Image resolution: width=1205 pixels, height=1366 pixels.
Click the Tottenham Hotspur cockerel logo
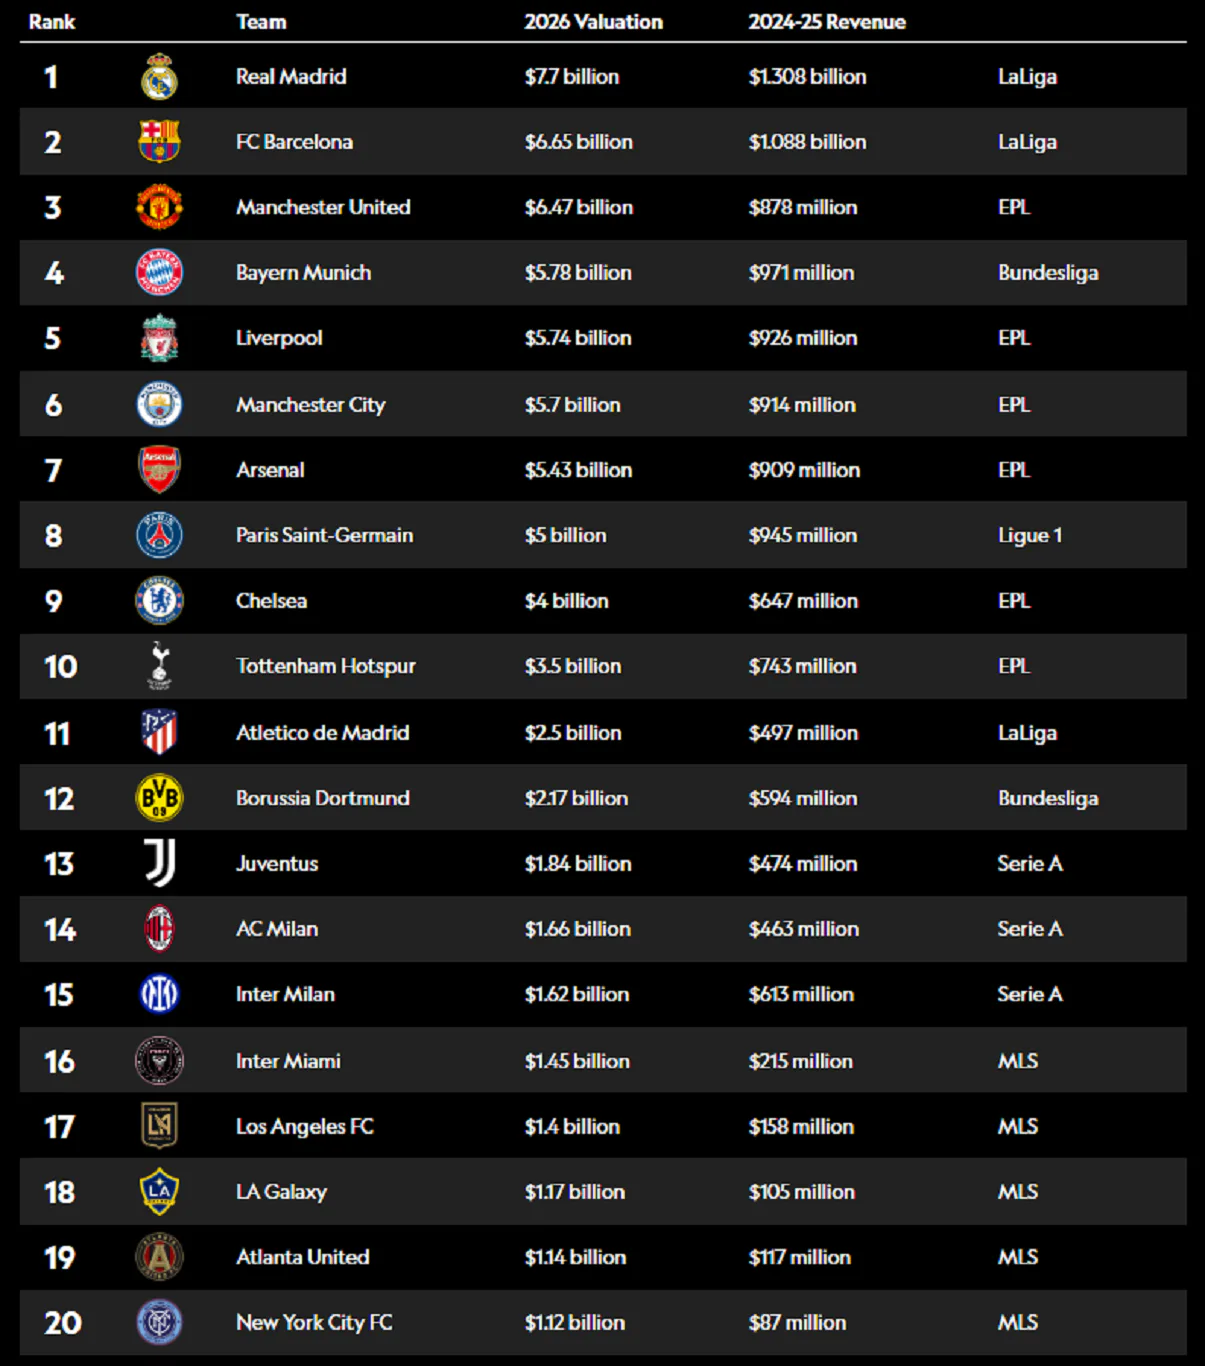pyautogui.click(x=159, y=666)
